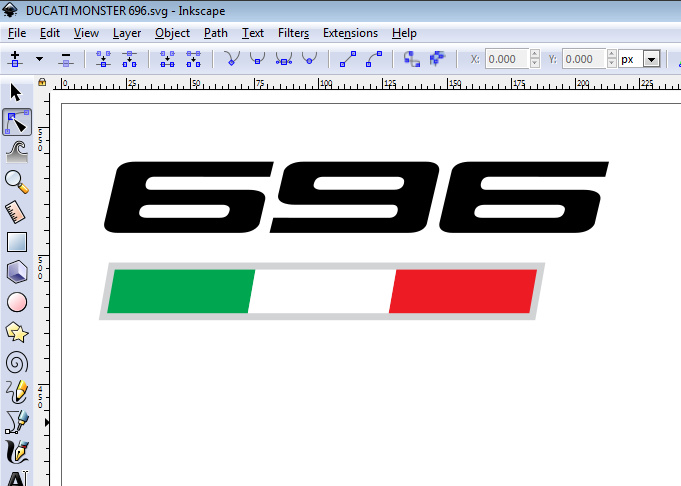Click the Insert new nodes plus icon
681x486 pixels.
(x=15, y=59)
